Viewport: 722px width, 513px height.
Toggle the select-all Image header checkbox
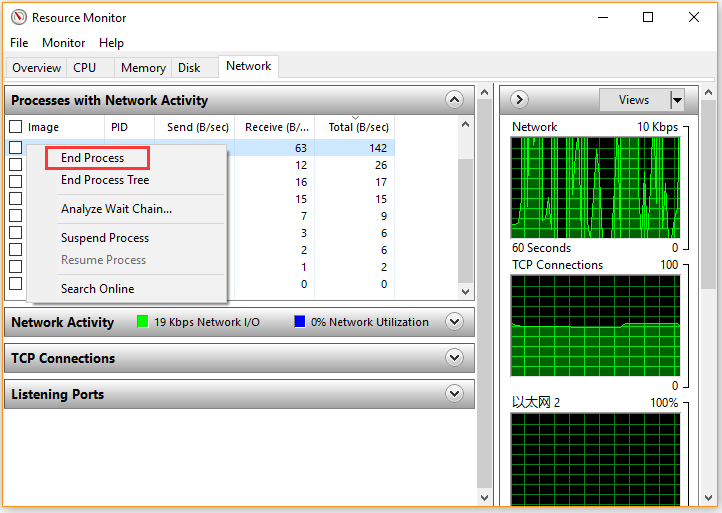pyautogui.click(x=16, y=127)
